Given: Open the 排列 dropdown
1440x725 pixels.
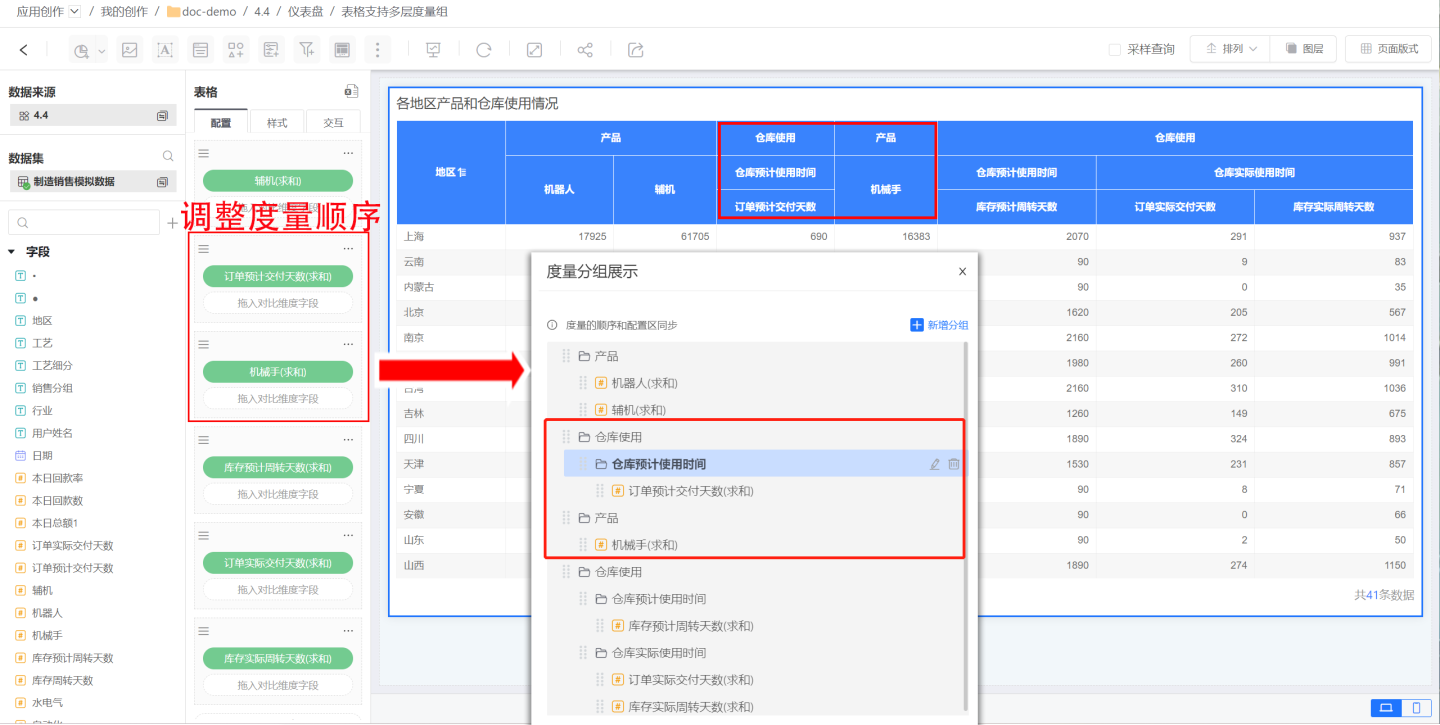Looking at the screenshot, I should [1231, 49].
